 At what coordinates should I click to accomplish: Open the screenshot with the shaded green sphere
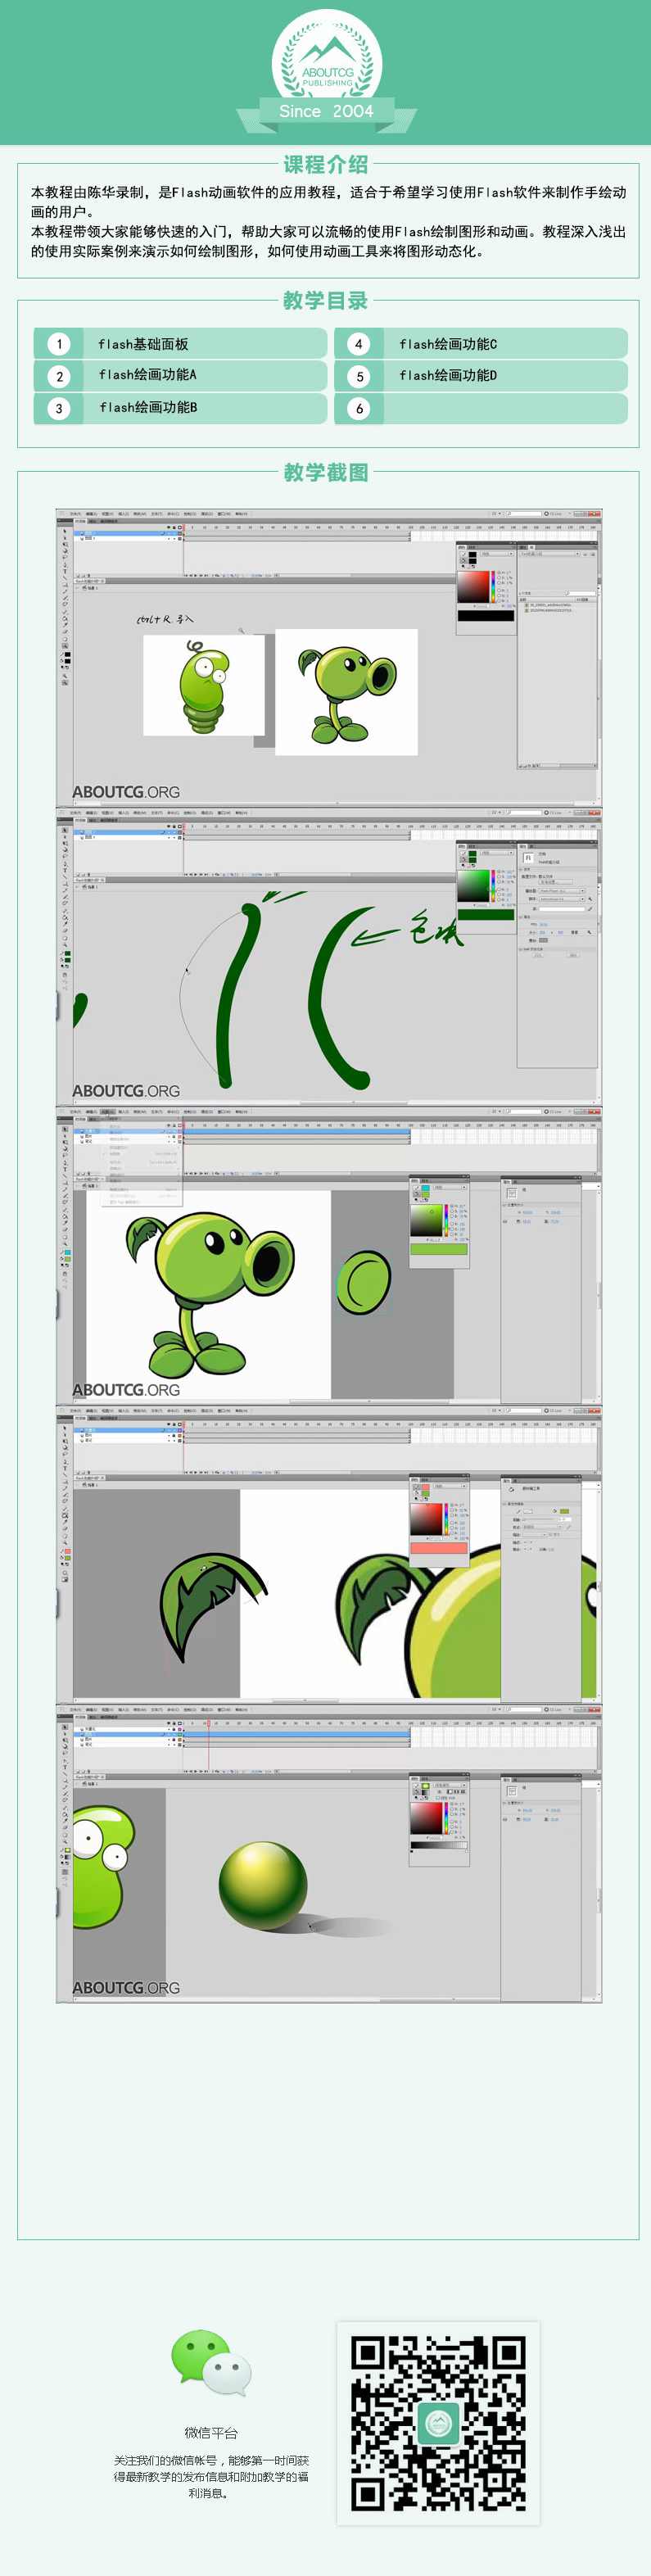click(329, 1854)
